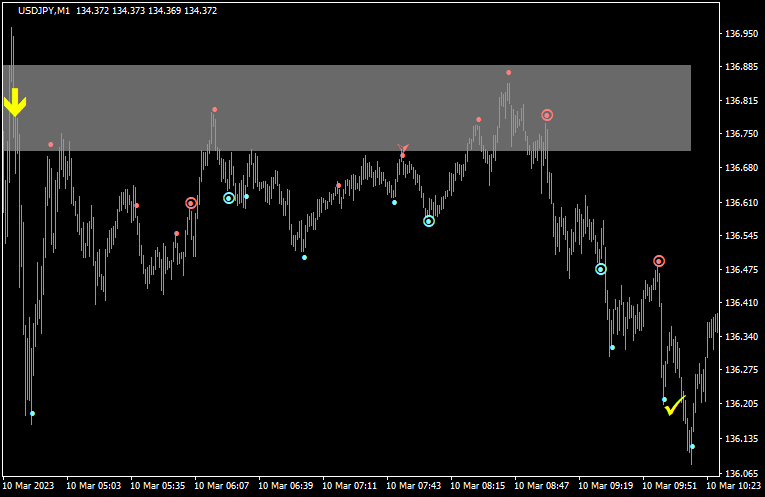
Task: Select the rightmost red circled marker
Action: 659,261
